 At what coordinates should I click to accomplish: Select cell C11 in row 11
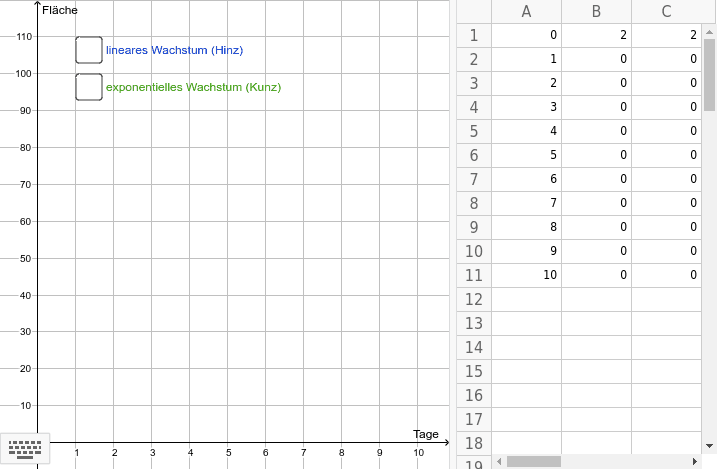tap(666, 275)
